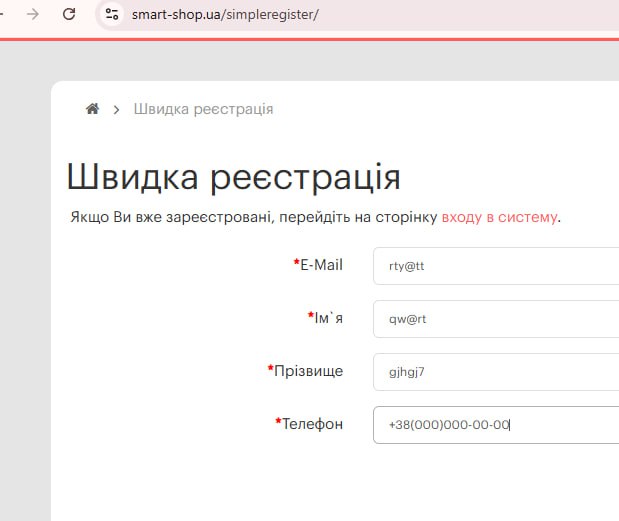Open the 'Швидка реєстрація' breadcrumb item

pyautogui.click(x=203, y=109)
